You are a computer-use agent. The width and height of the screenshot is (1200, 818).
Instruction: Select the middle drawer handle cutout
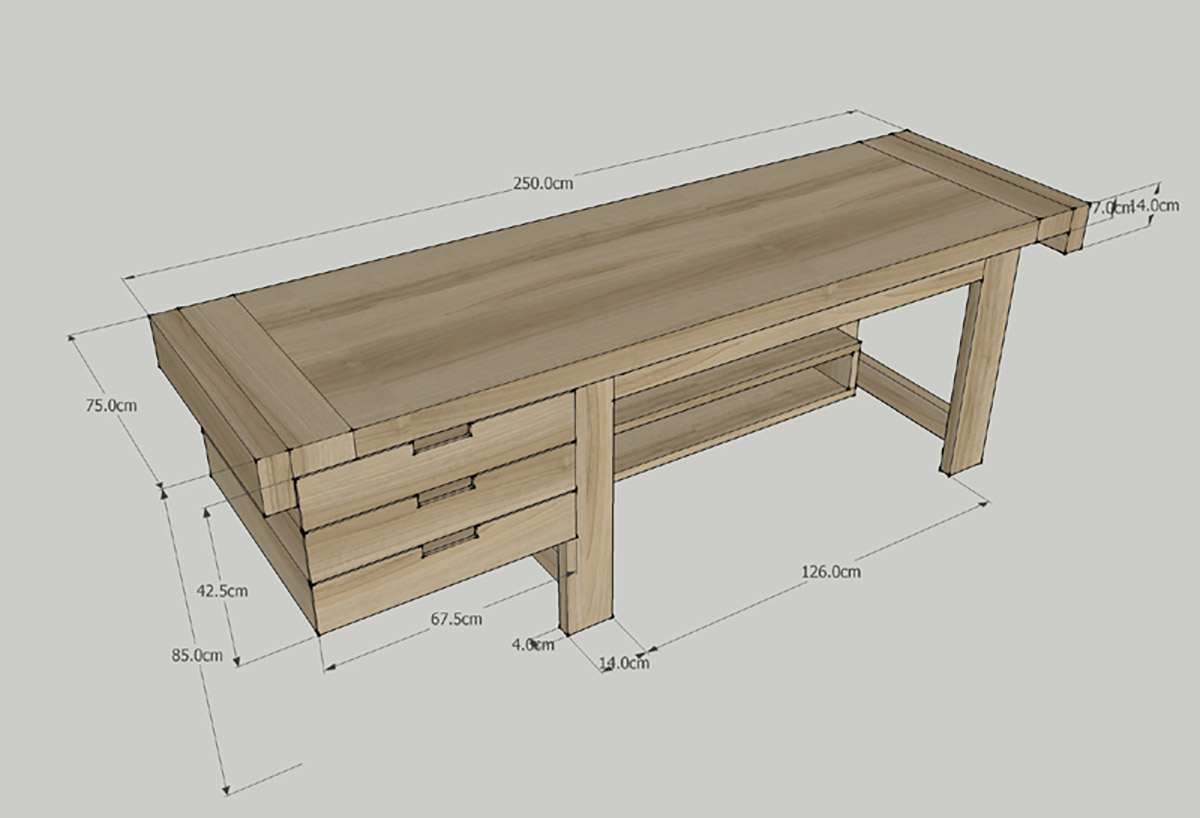click(x=446, y=491)
